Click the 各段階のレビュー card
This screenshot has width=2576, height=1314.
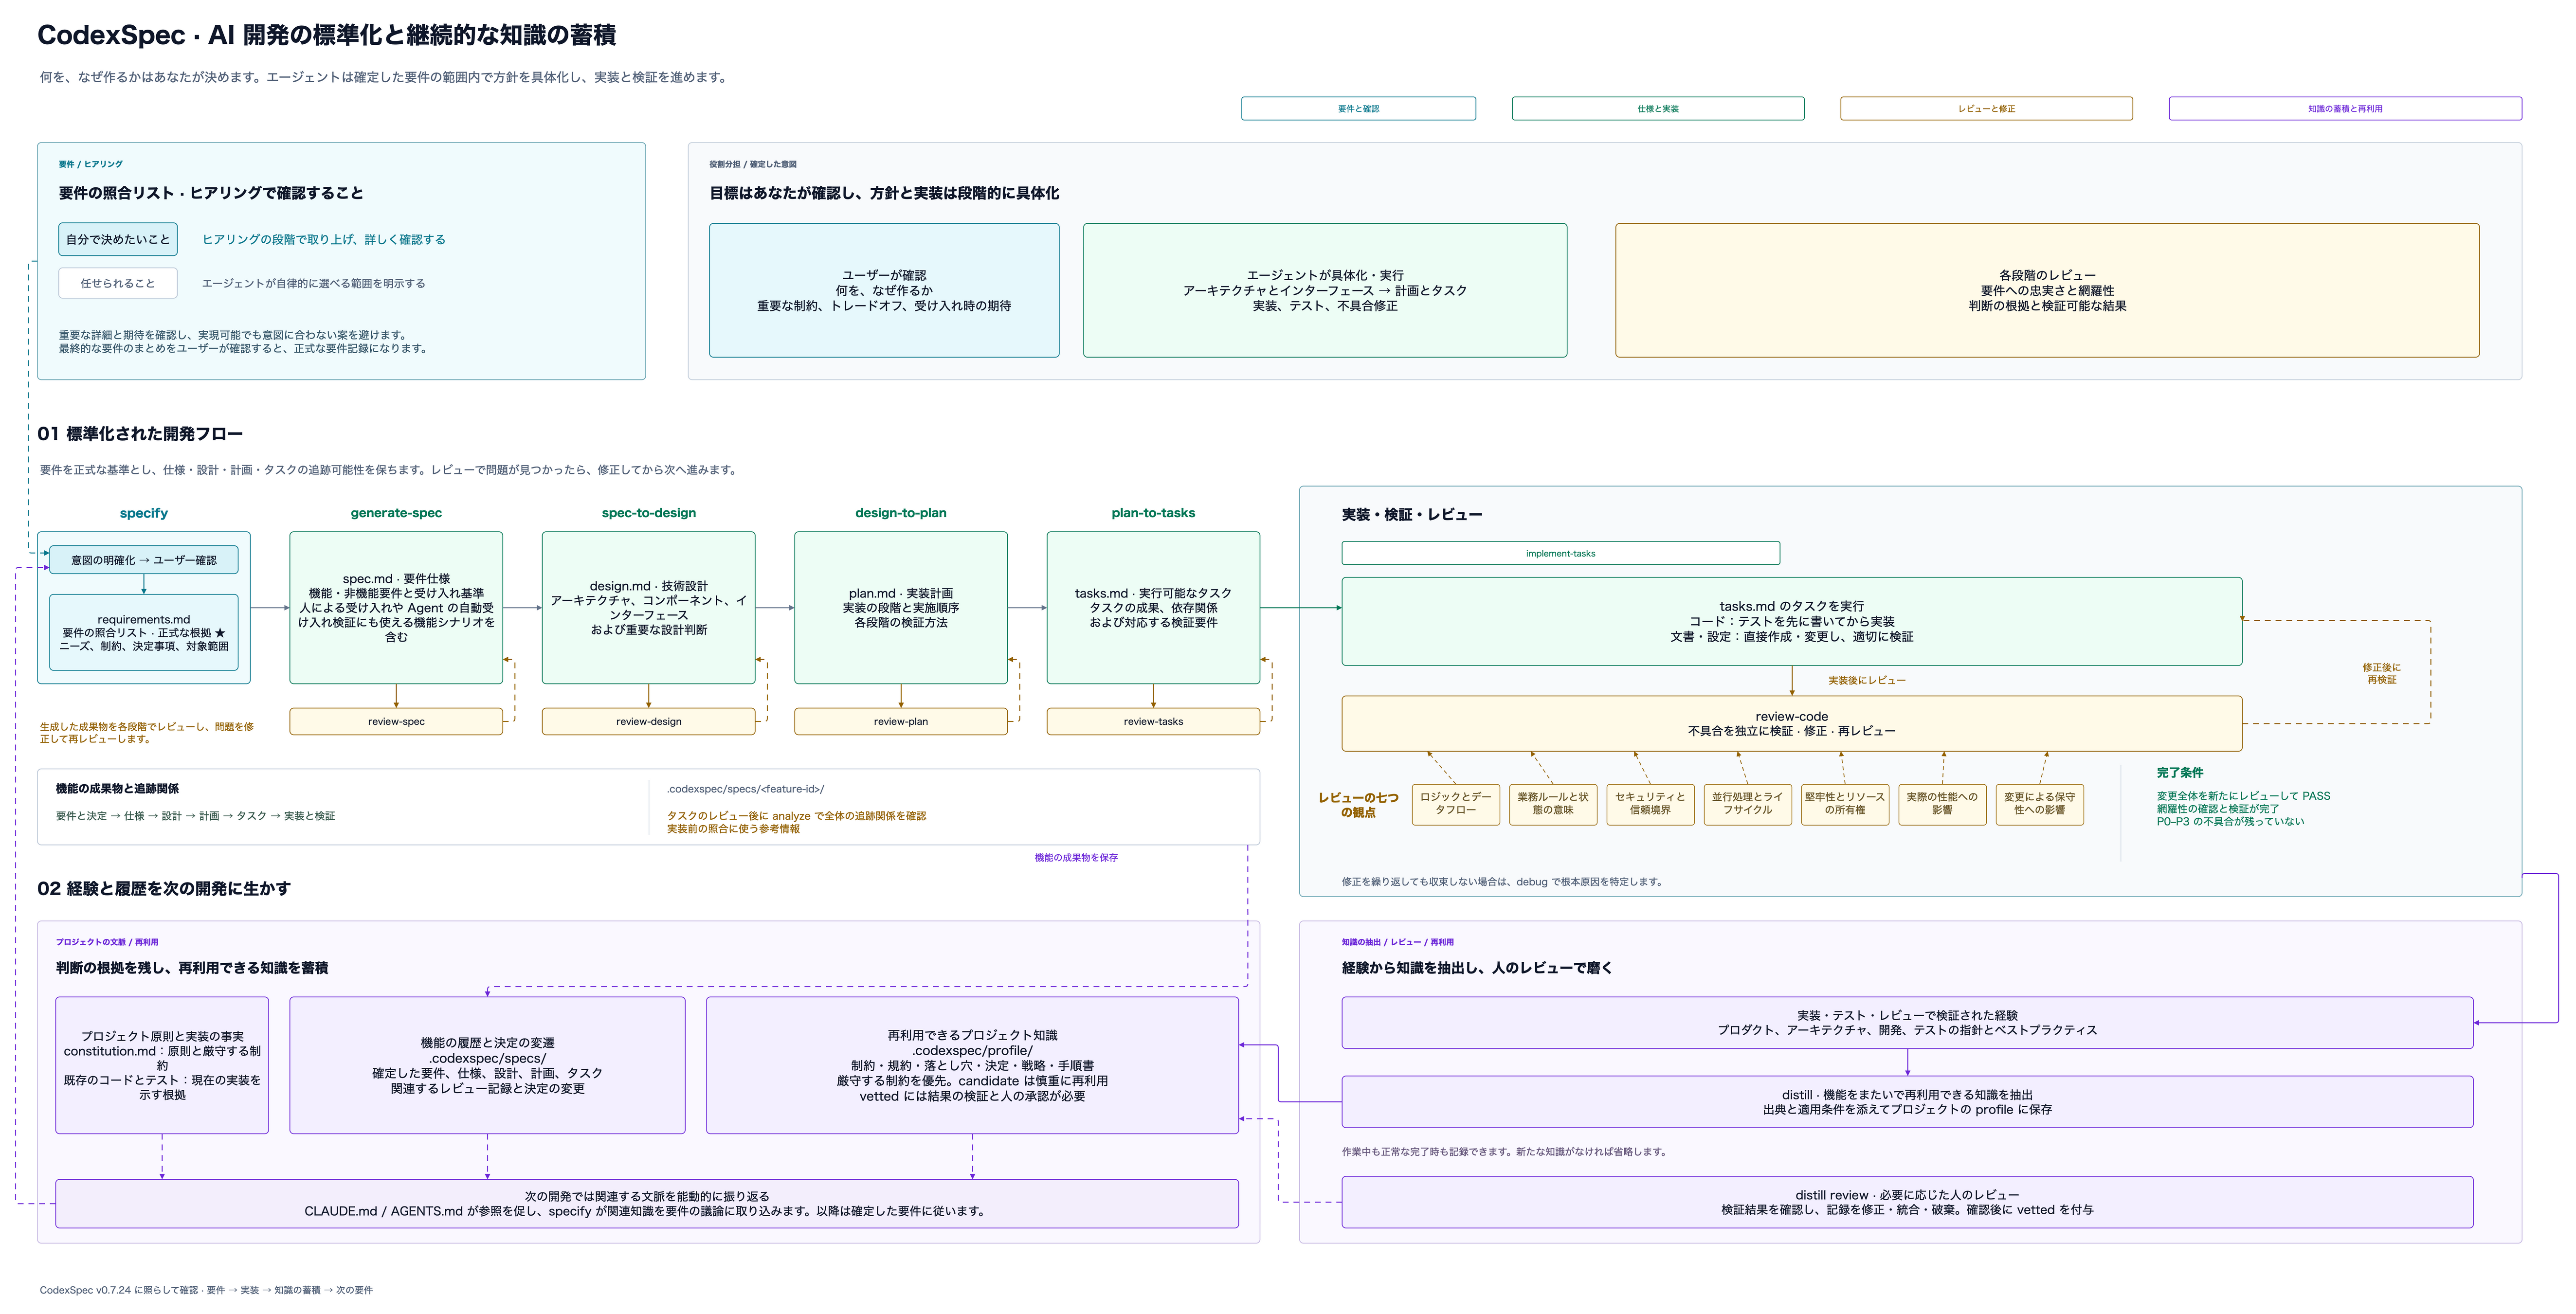[x=2047, y=290]
